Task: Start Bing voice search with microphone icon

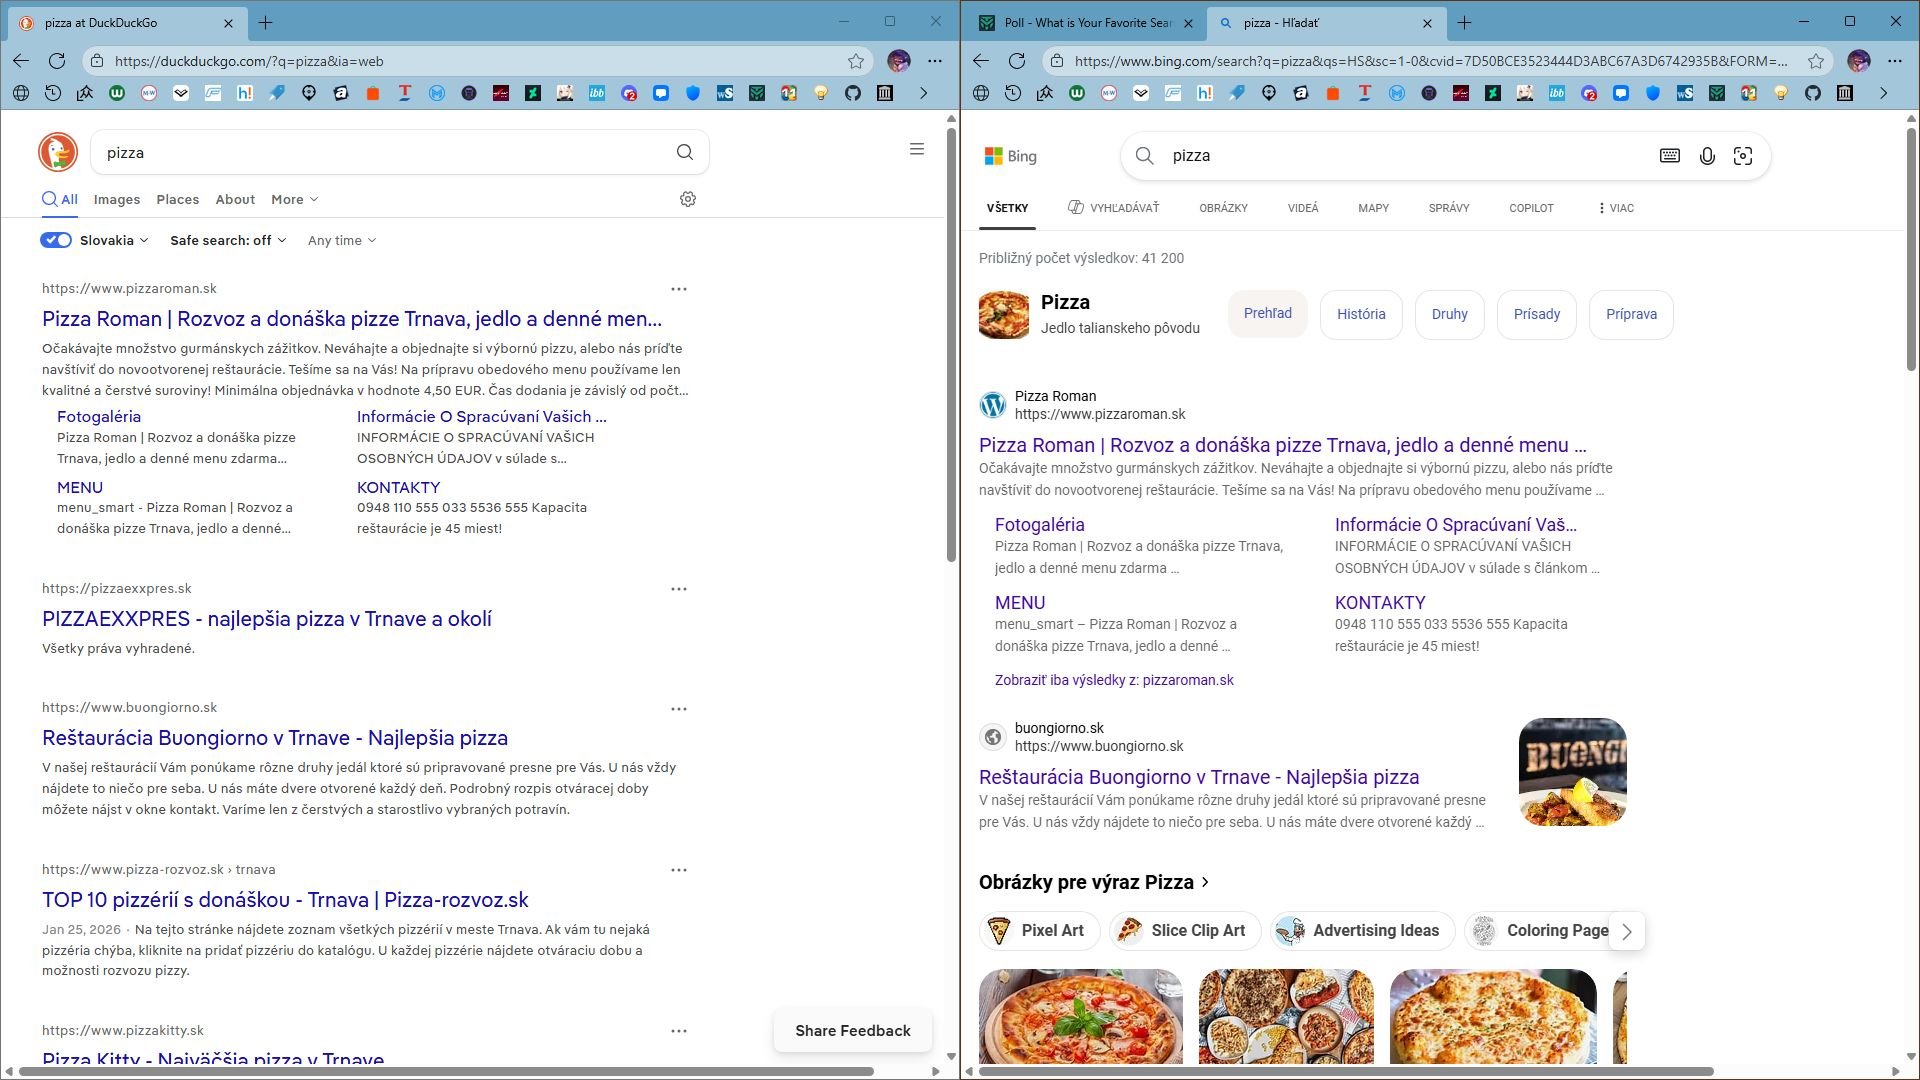Action: (x=1707, y=156)
